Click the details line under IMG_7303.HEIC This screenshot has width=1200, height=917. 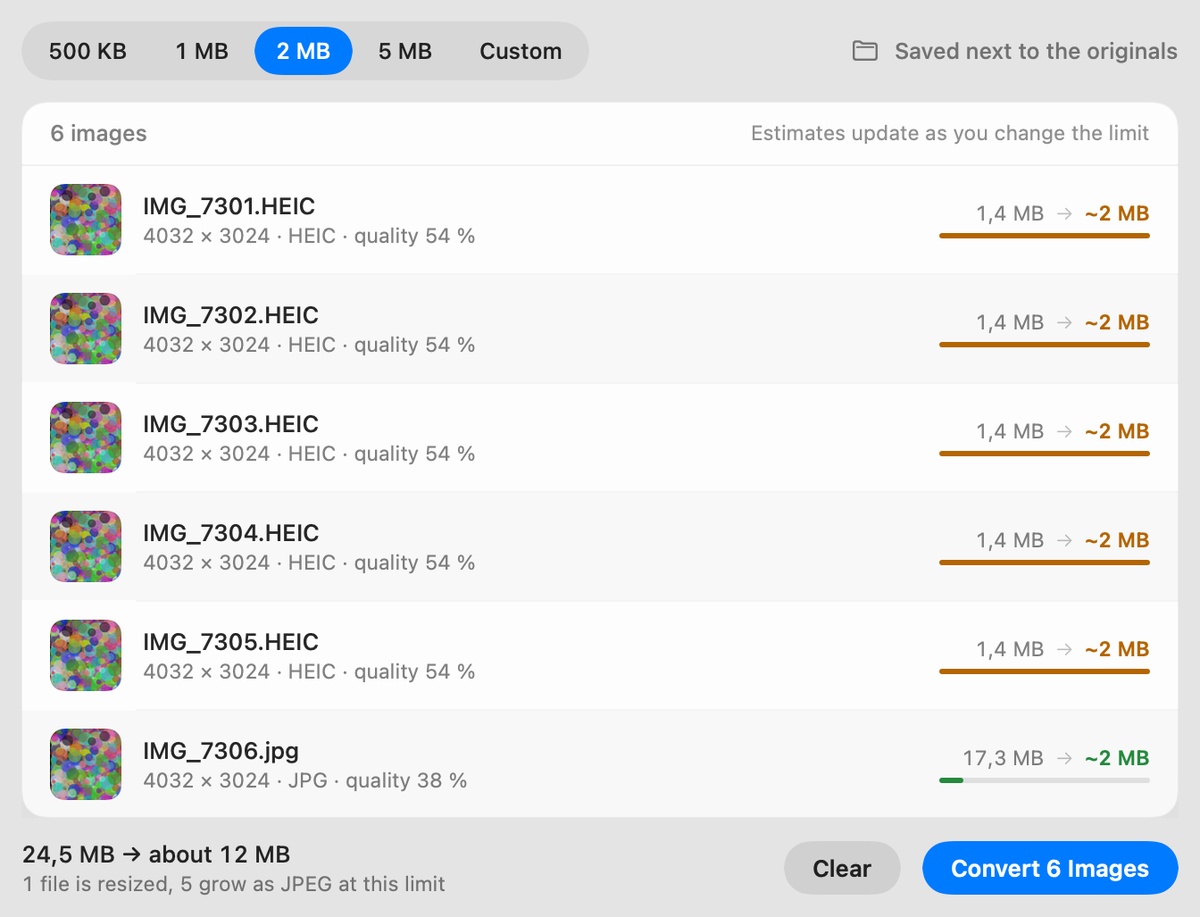pos(309,454)
